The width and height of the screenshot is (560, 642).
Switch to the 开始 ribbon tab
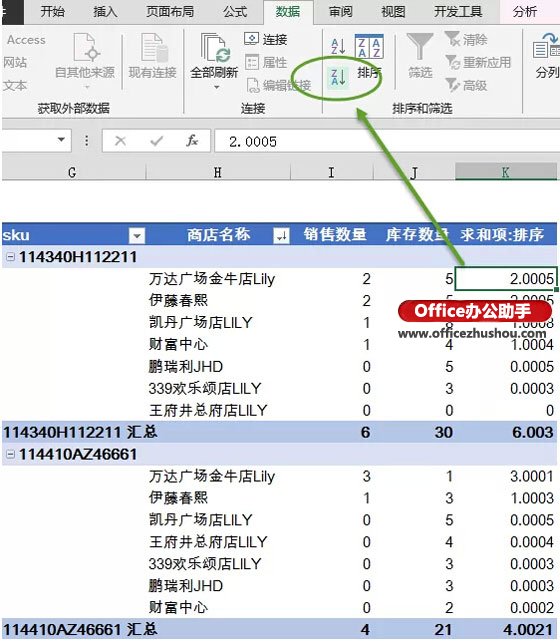click(52, 11)
